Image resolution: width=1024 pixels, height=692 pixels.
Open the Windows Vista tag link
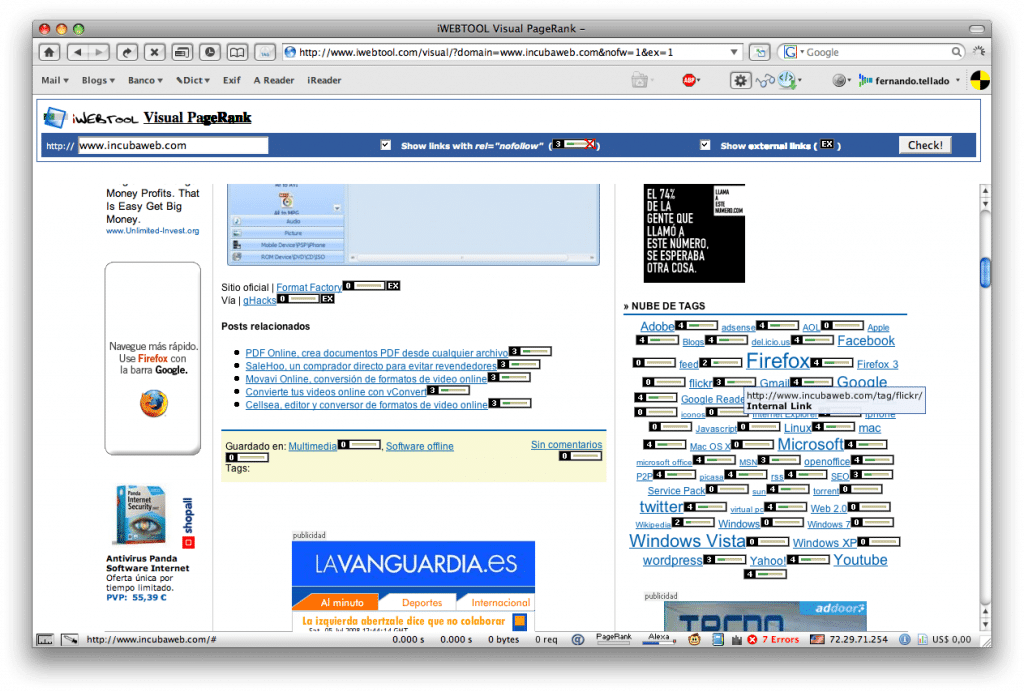[687, 541]
